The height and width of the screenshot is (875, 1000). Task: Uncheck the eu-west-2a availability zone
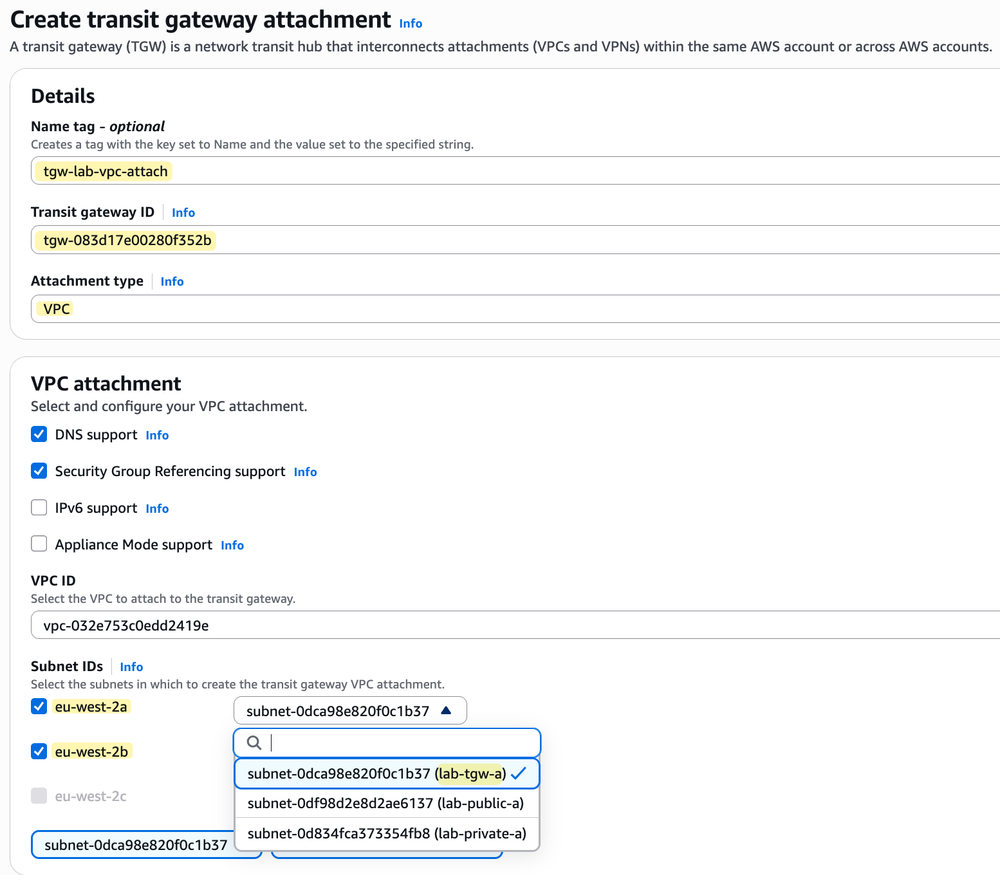[x=38, y=706]
